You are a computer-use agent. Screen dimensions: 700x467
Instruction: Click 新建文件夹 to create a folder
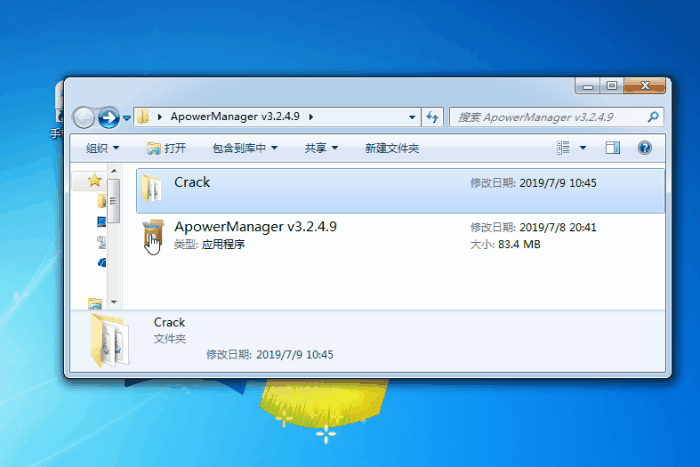(x=392, y=148)
